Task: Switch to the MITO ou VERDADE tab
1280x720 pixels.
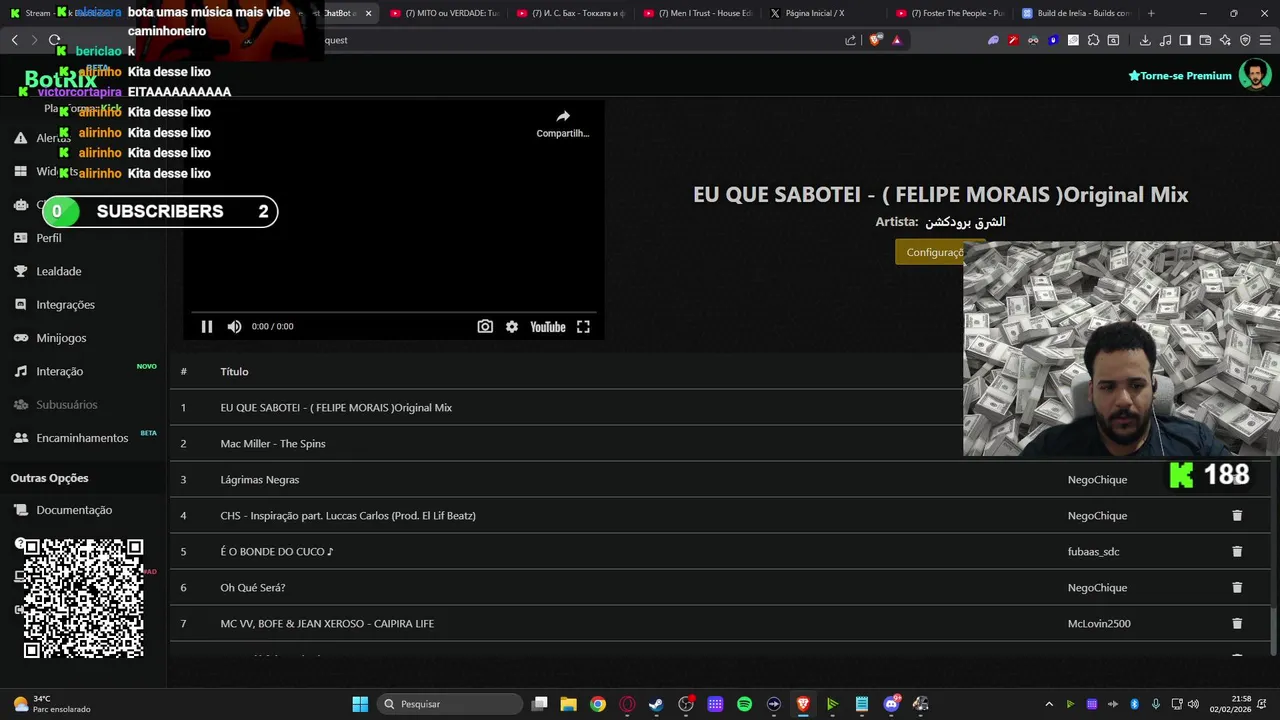Action: coord(444,13)
